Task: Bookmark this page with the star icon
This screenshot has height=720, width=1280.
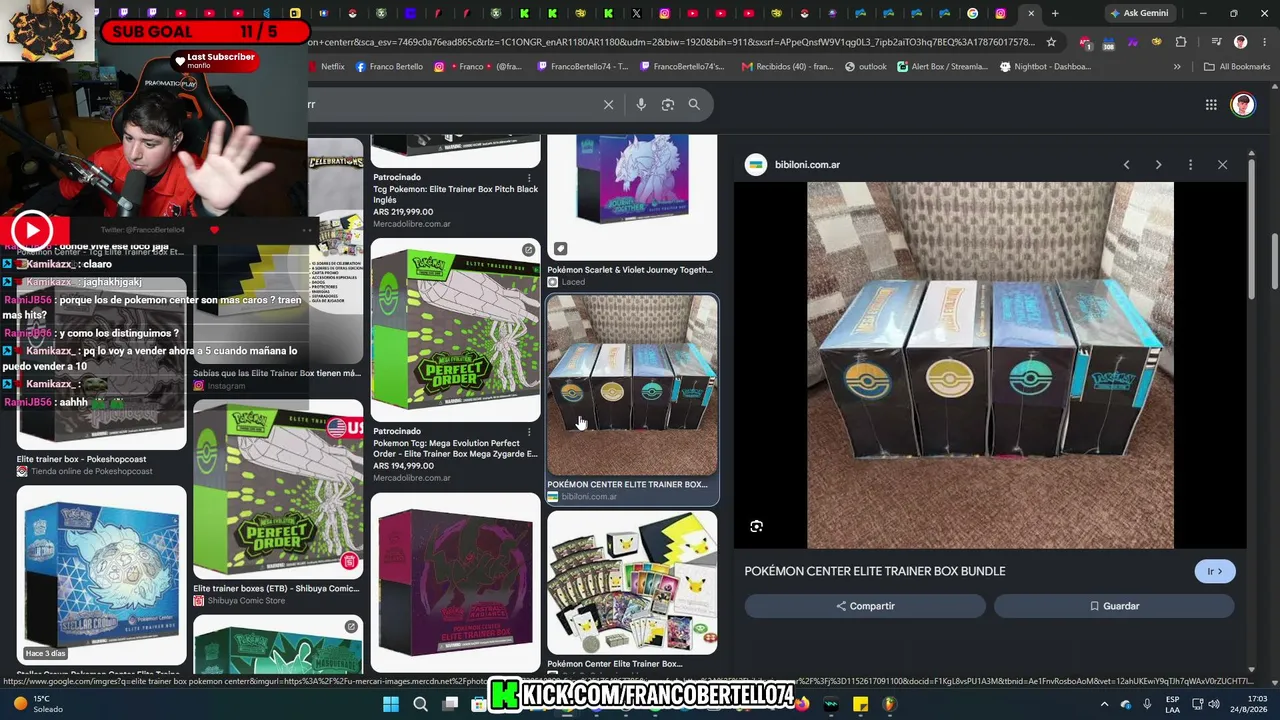Action: [1051, 42]
